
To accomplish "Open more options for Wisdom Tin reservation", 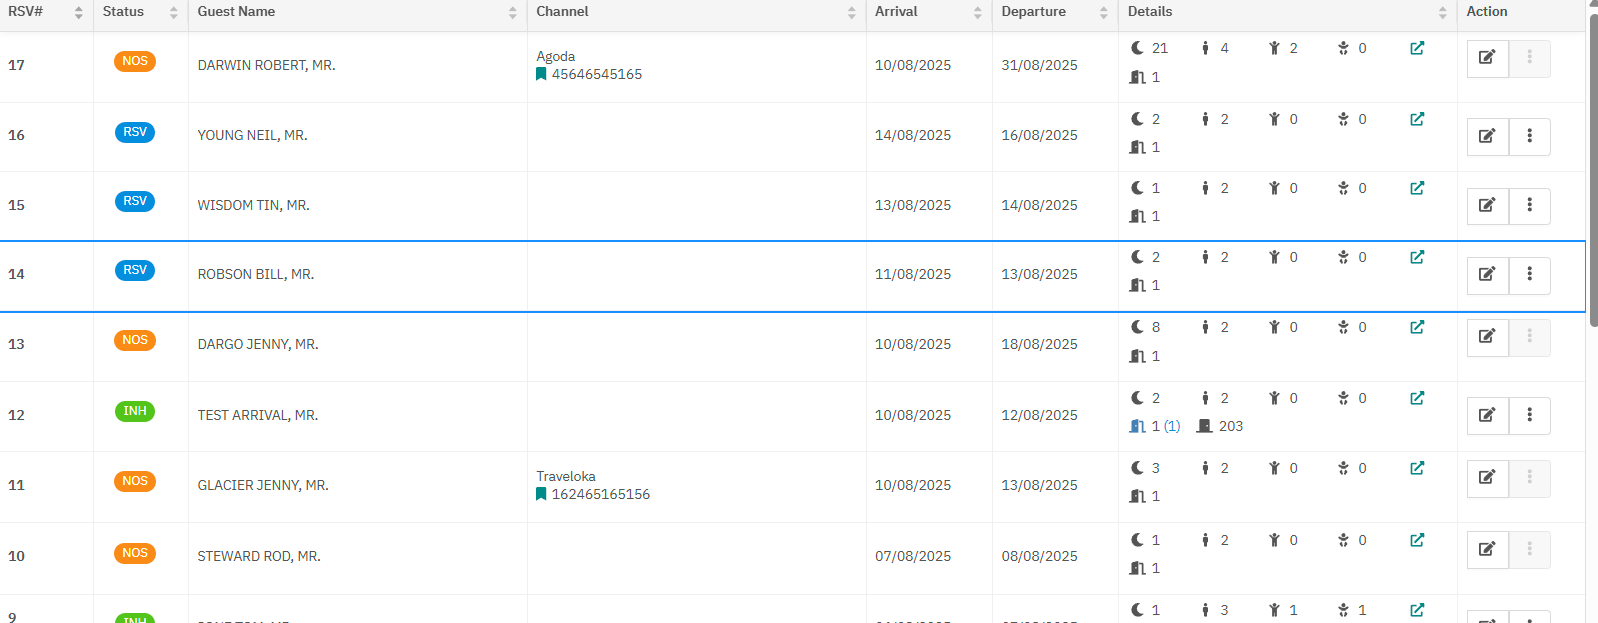I will (x=1529, y=205).
